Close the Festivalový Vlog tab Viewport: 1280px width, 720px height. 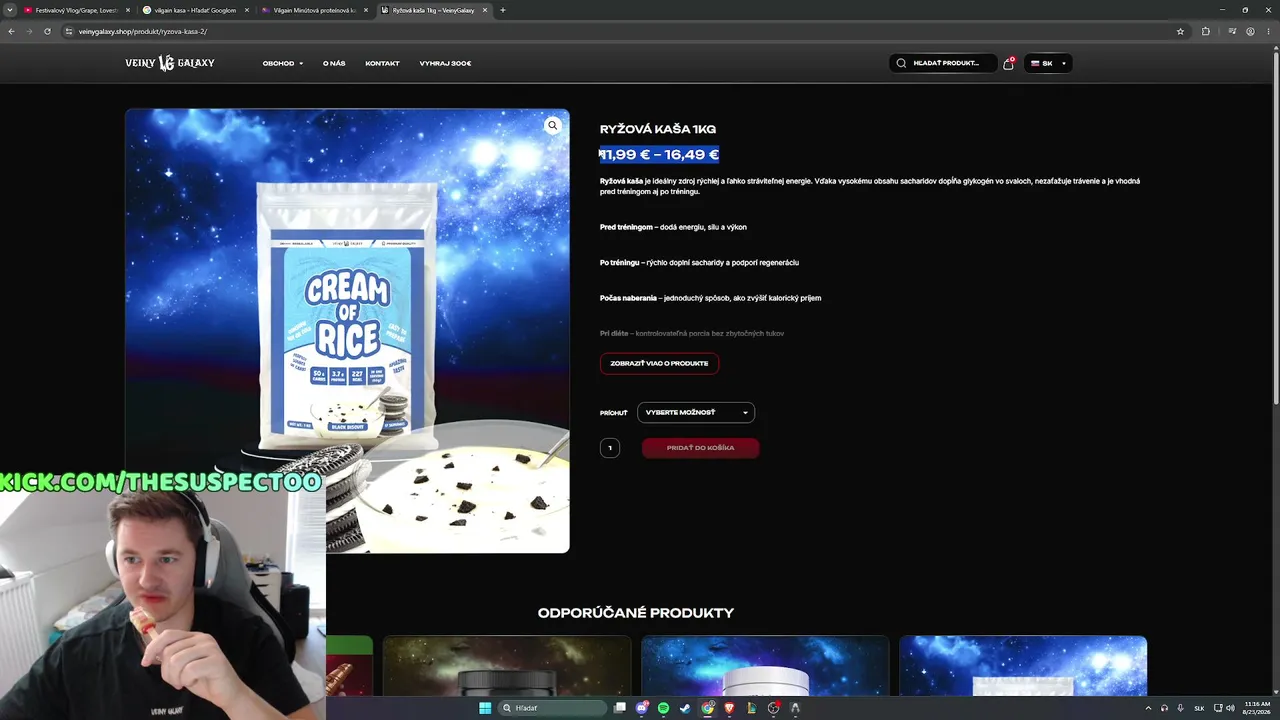pyautogui.click(x=128, y=10)
